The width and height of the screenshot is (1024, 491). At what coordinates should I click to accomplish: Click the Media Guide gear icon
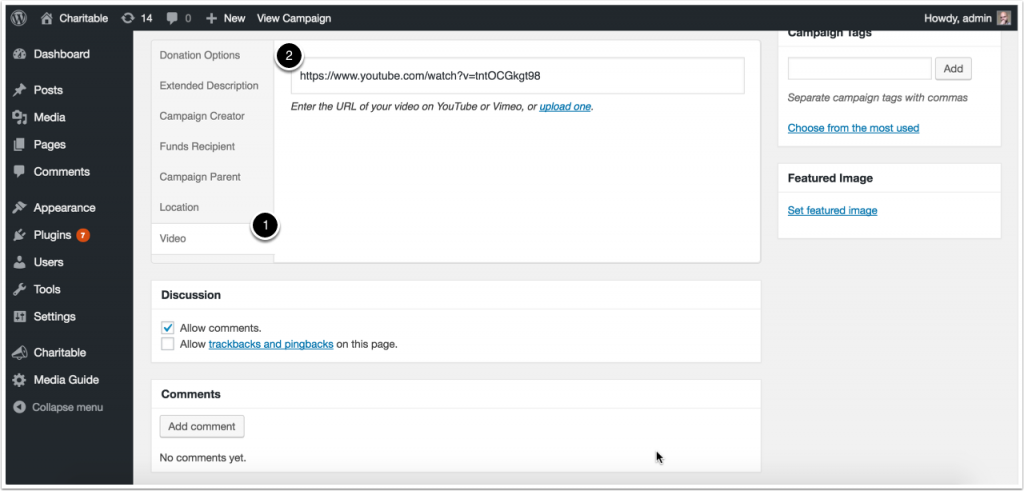[20, 379]
